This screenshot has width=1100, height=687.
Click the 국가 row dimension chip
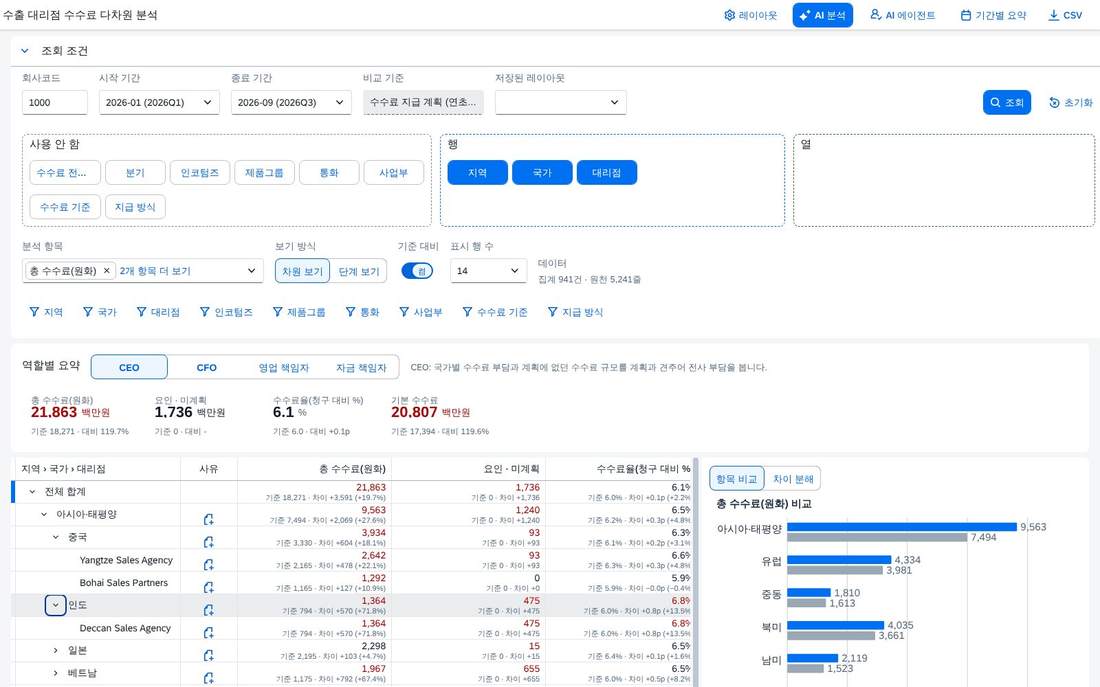[542, 173]
